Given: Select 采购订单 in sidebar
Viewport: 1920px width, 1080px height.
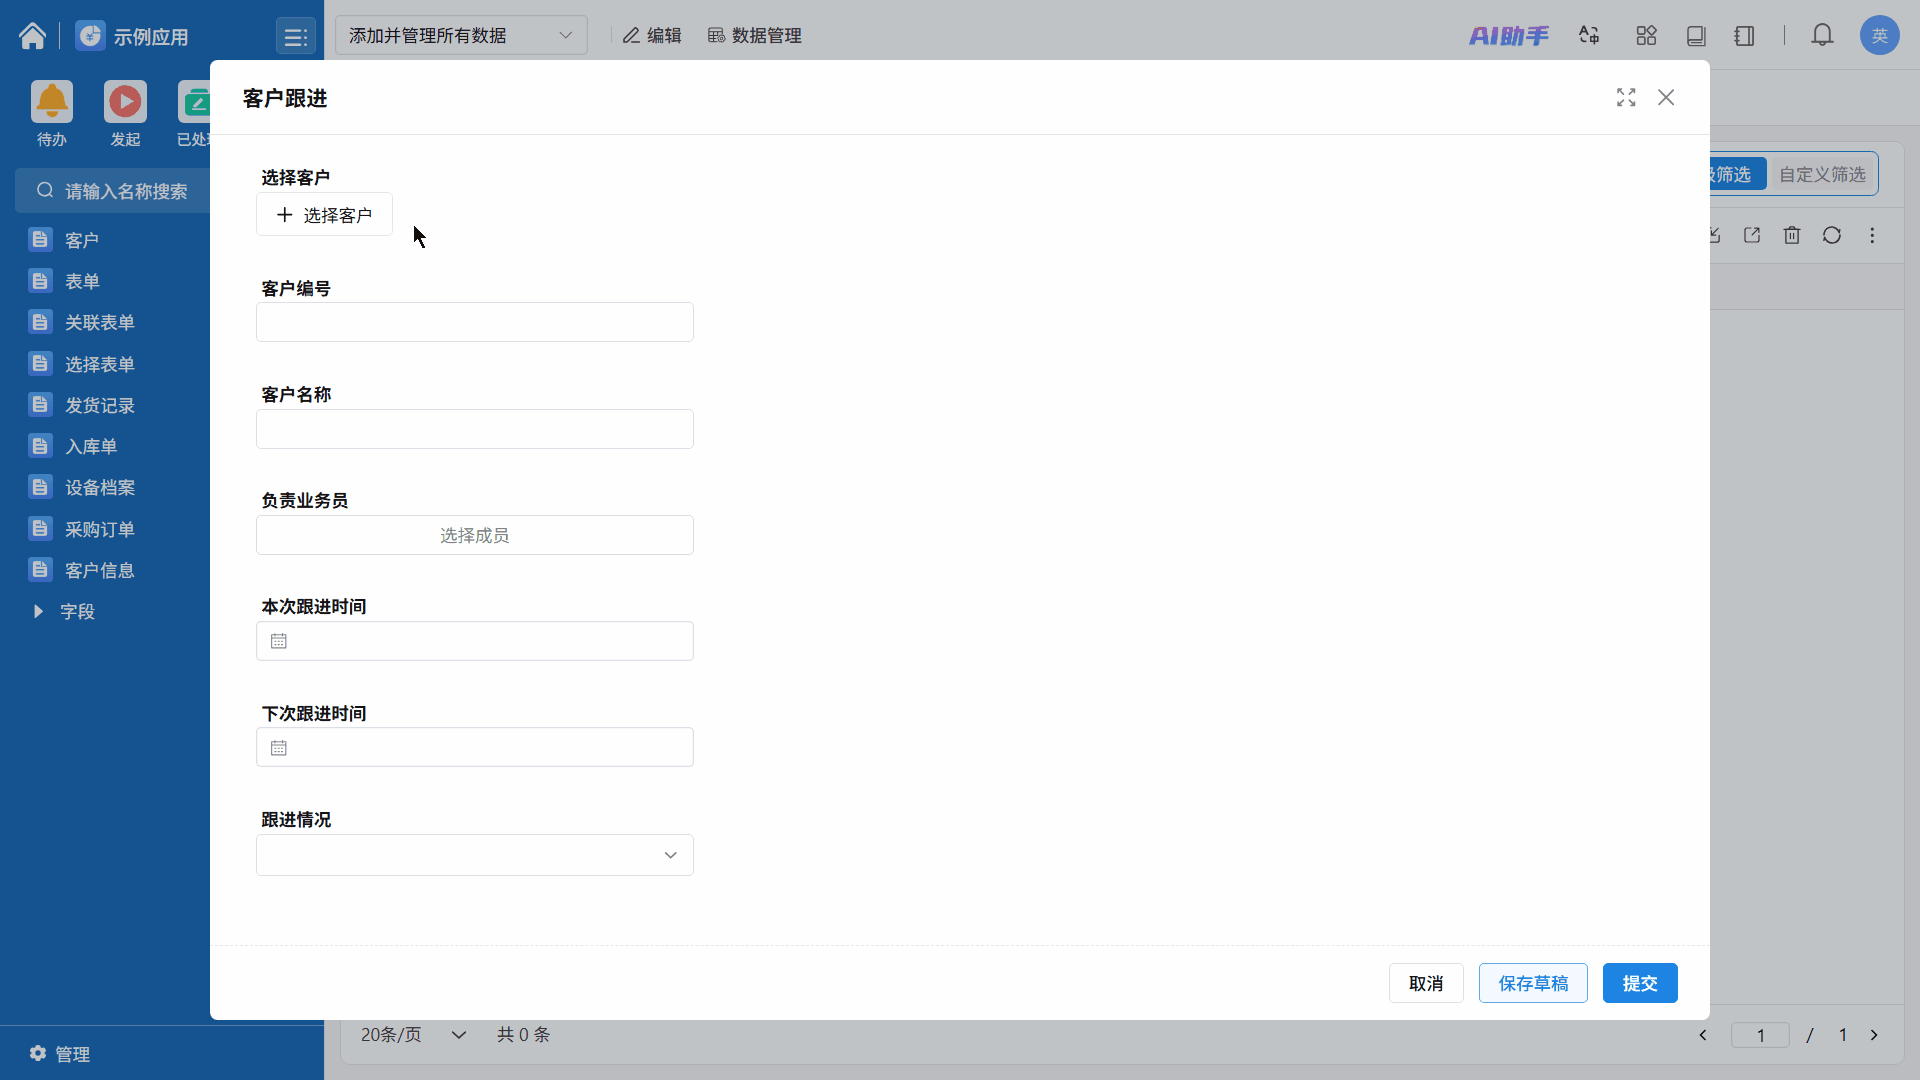Looking at the screenshot, I should (x=99, y=529).
